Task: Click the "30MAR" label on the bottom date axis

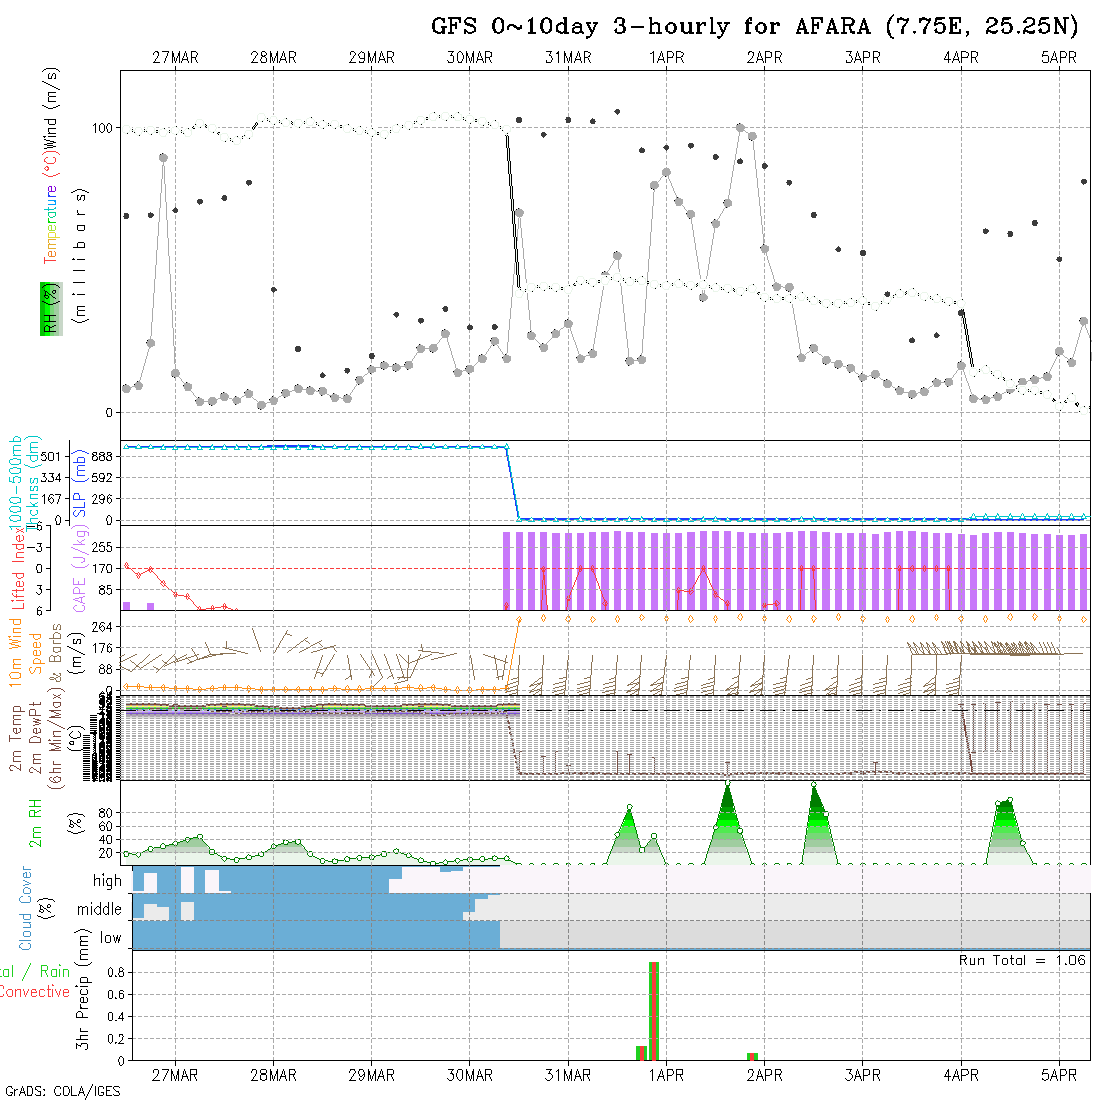Action: [470, 1075]
